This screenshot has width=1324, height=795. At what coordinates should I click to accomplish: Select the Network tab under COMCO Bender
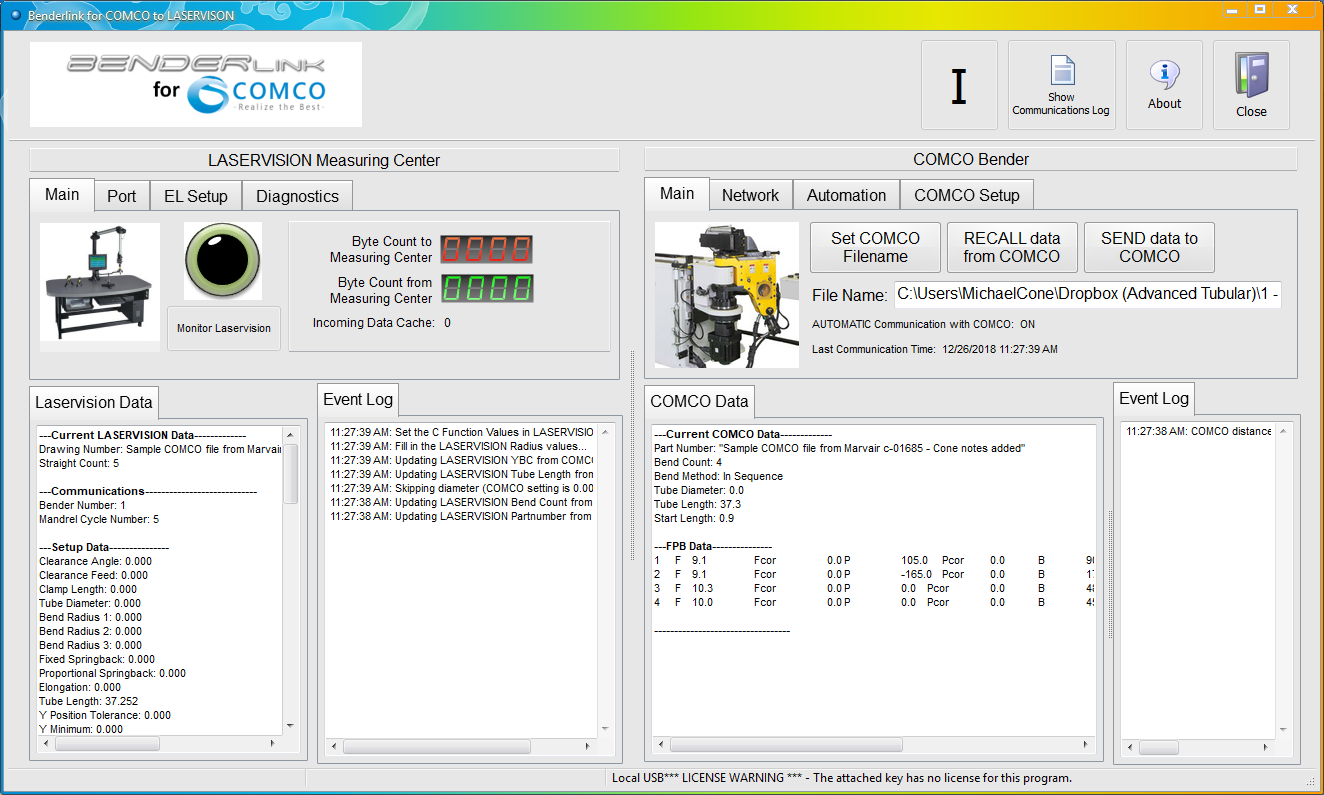point(751,195)
